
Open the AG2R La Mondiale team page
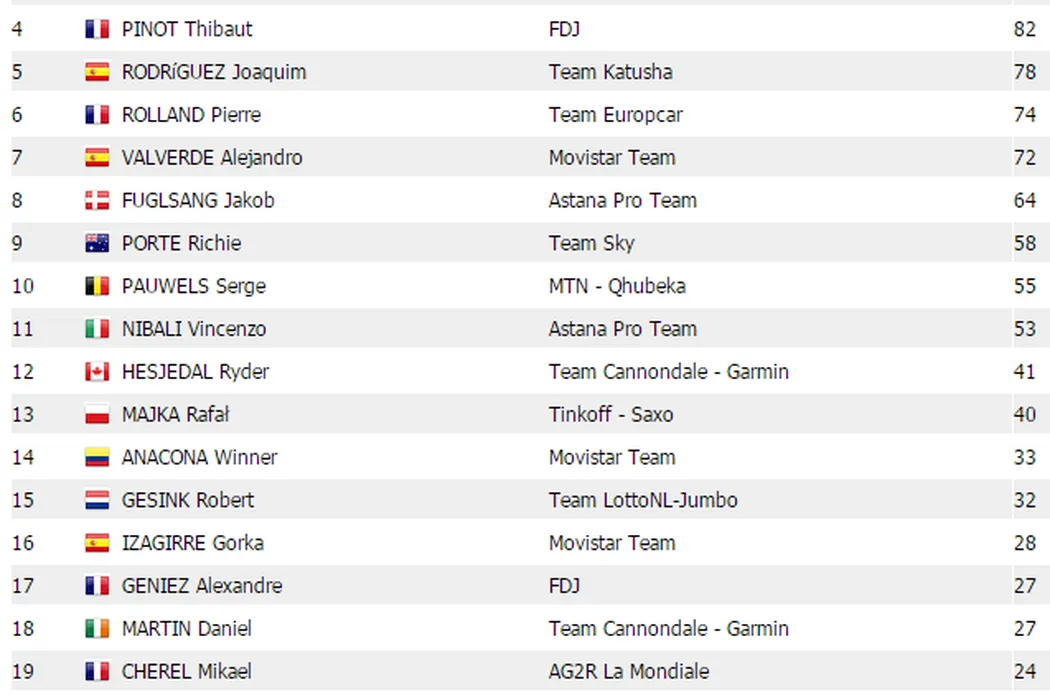629,672
